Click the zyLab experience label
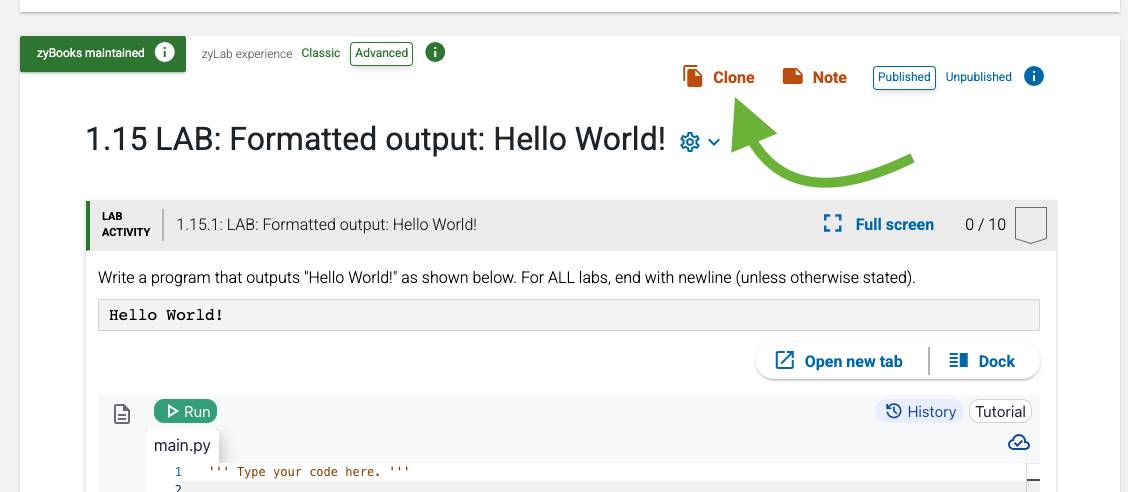Screen dimensions: 1128x492 point(247,54)
